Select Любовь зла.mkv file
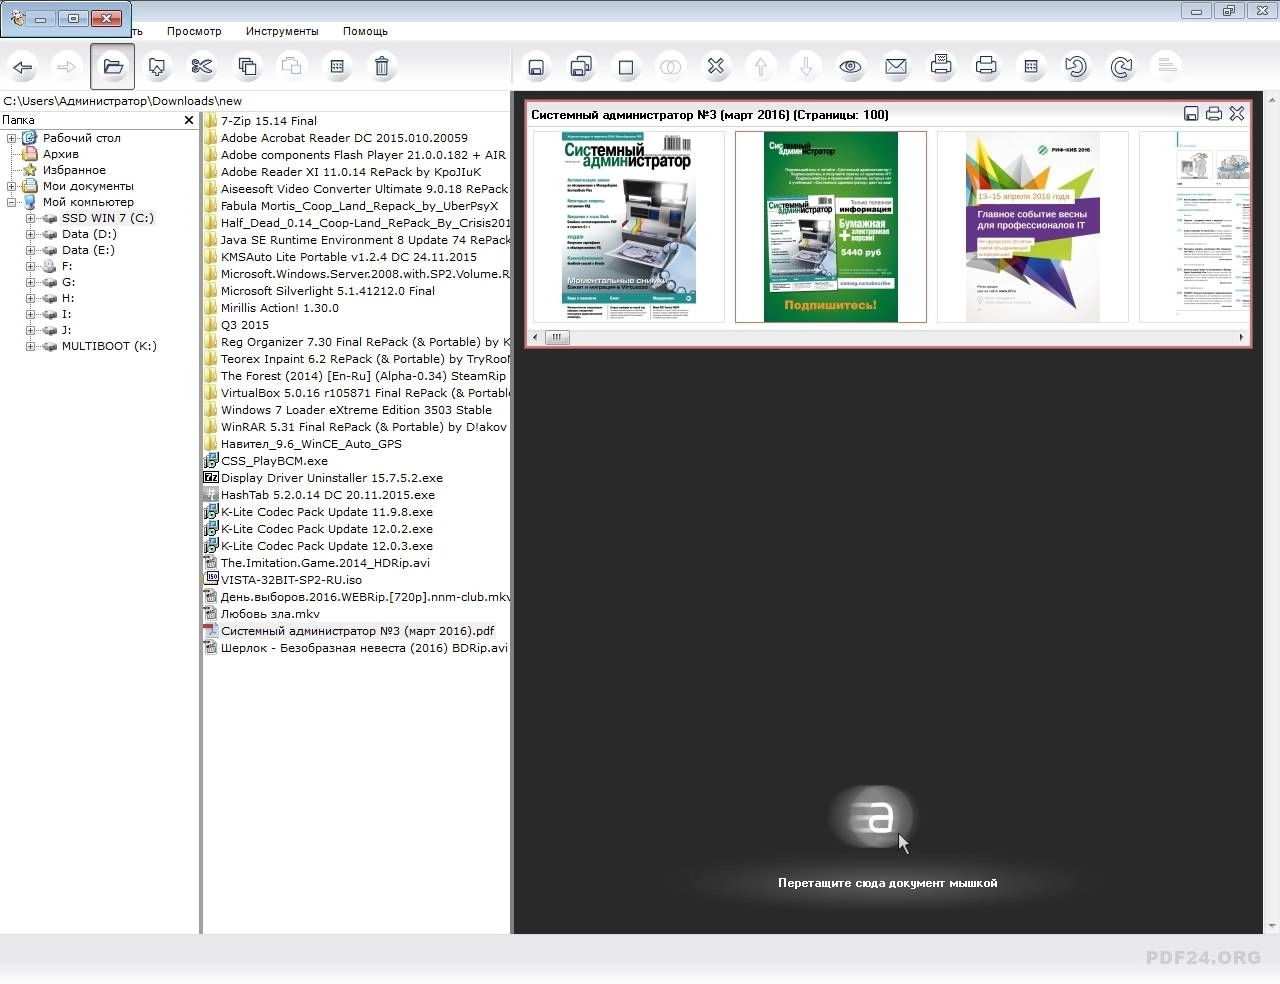1280x984 pixels. (x=270, y=614)
